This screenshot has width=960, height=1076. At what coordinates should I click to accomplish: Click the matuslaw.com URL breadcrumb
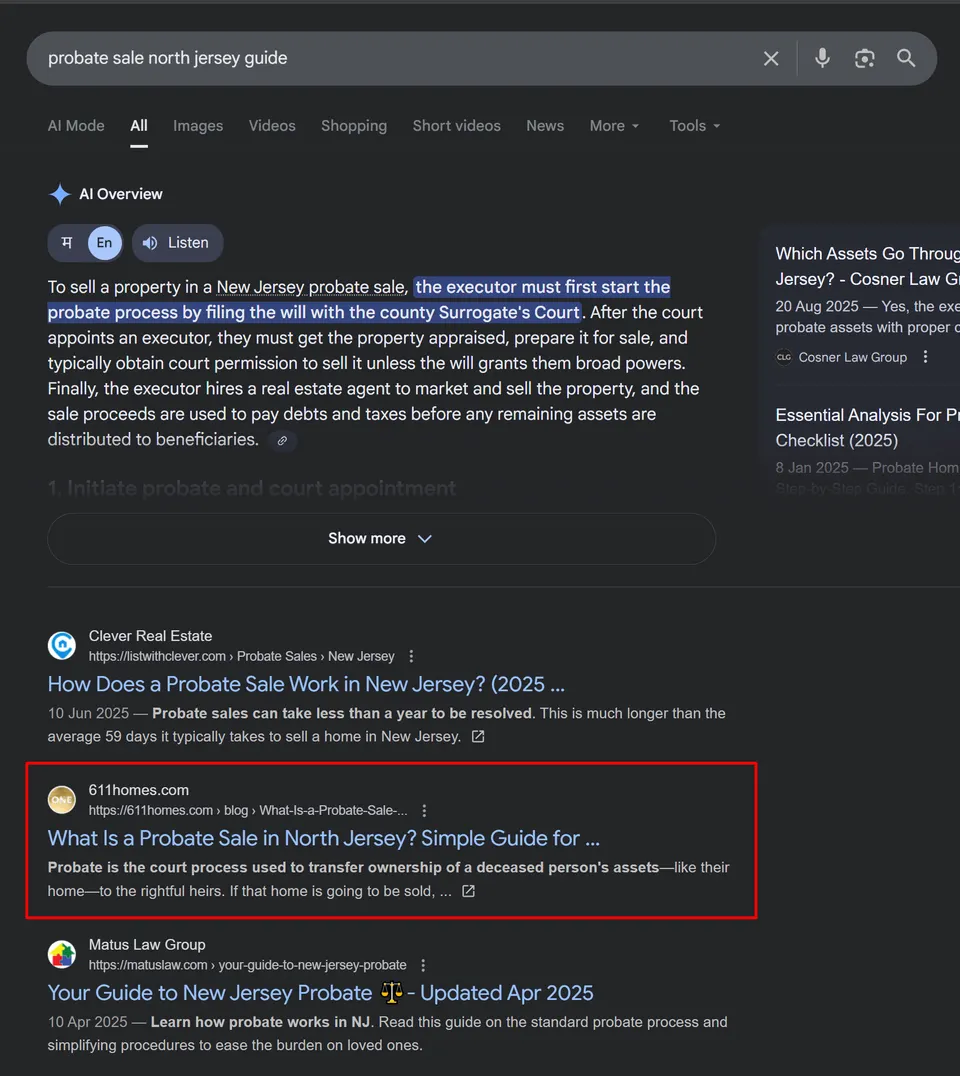(247, 966)
